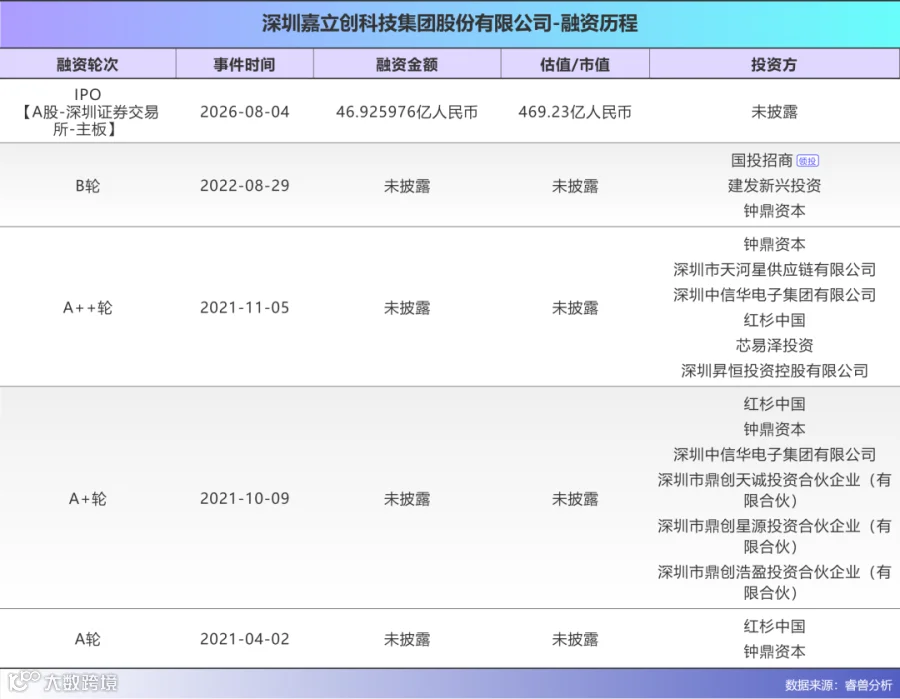Click the 数据来源：睿兽分析 footer text
This screenshot has height=699, width=900.
[x=839, y=685]
